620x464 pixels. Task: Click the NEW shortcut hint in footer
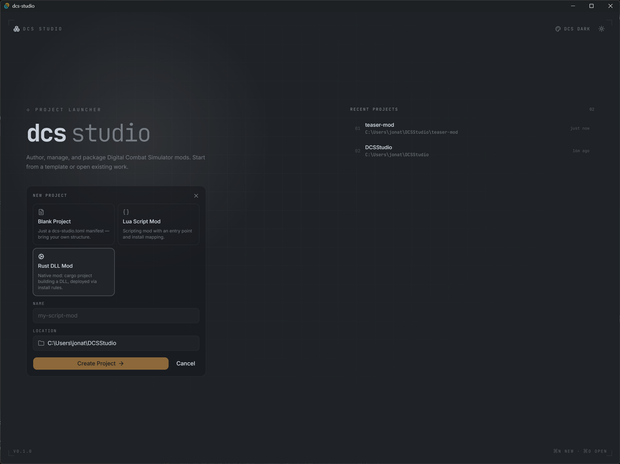[563, 451]
